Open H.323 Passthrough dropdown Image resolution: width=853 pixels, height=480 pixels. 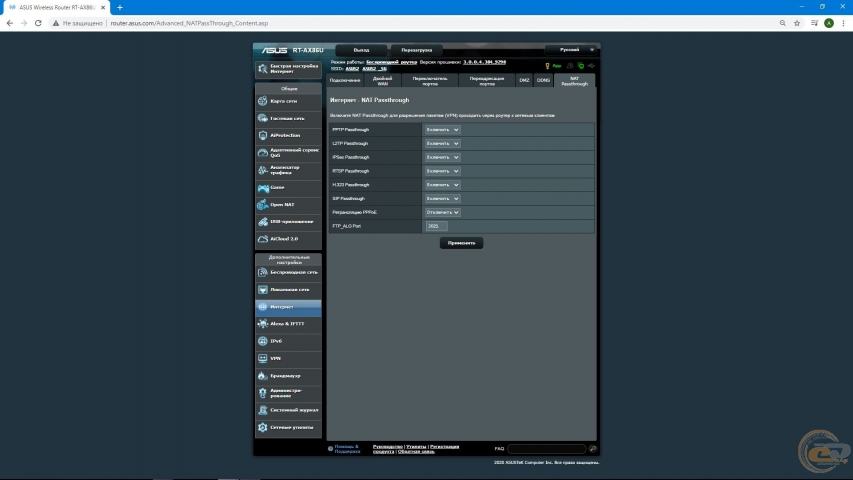tap(442, 185)
